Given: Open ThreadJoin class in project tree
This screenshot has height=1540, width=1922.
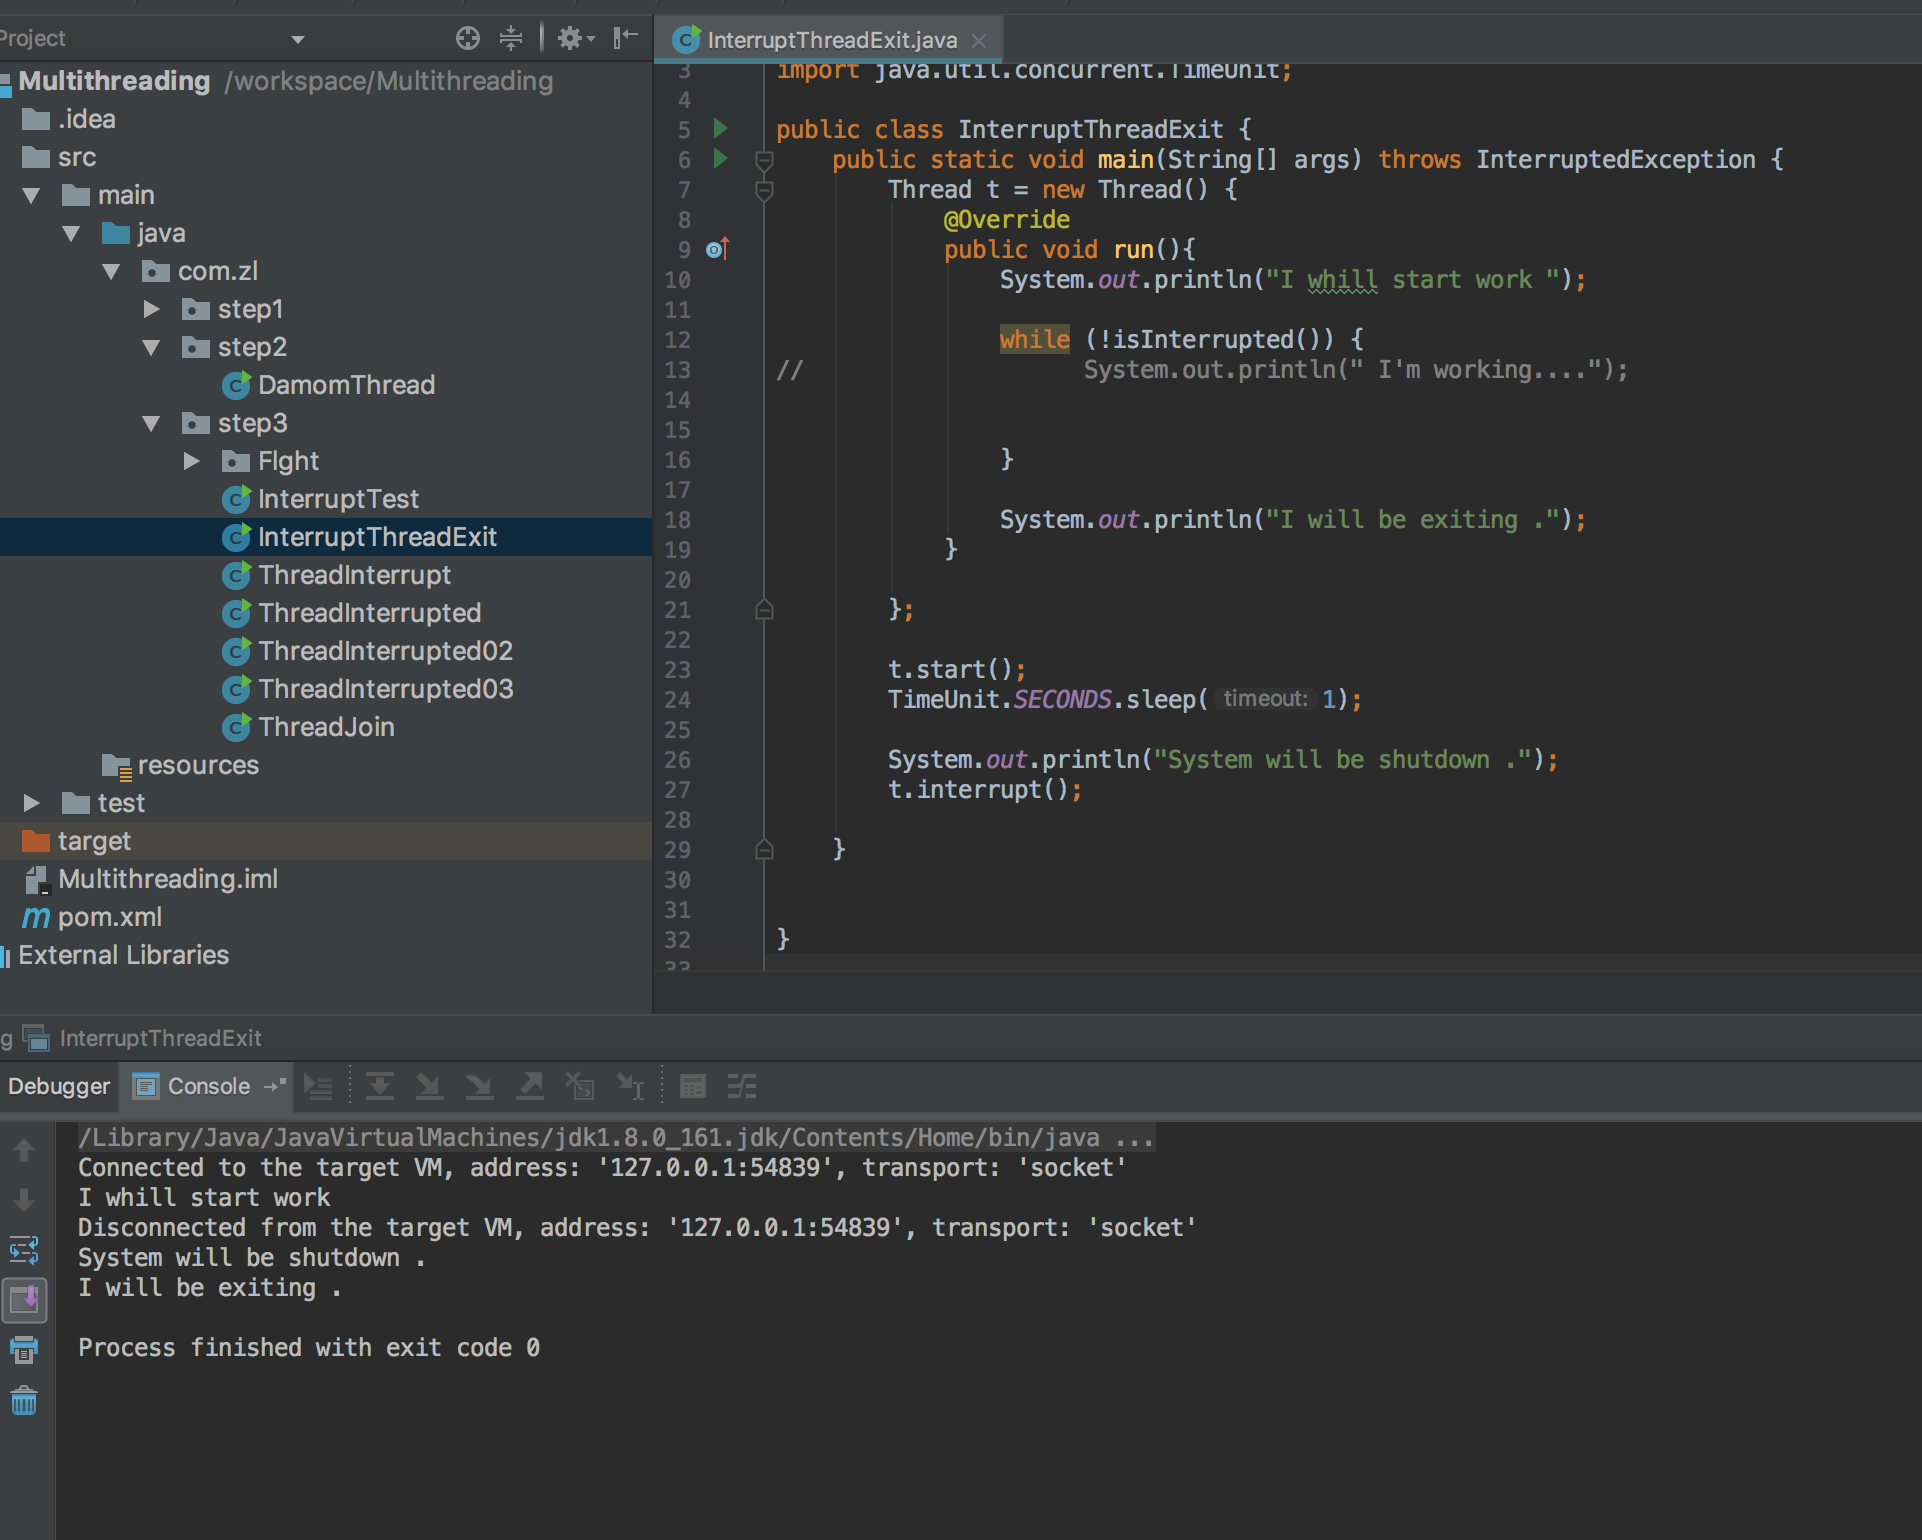Looking at the screenshot, I should [326, 727].
